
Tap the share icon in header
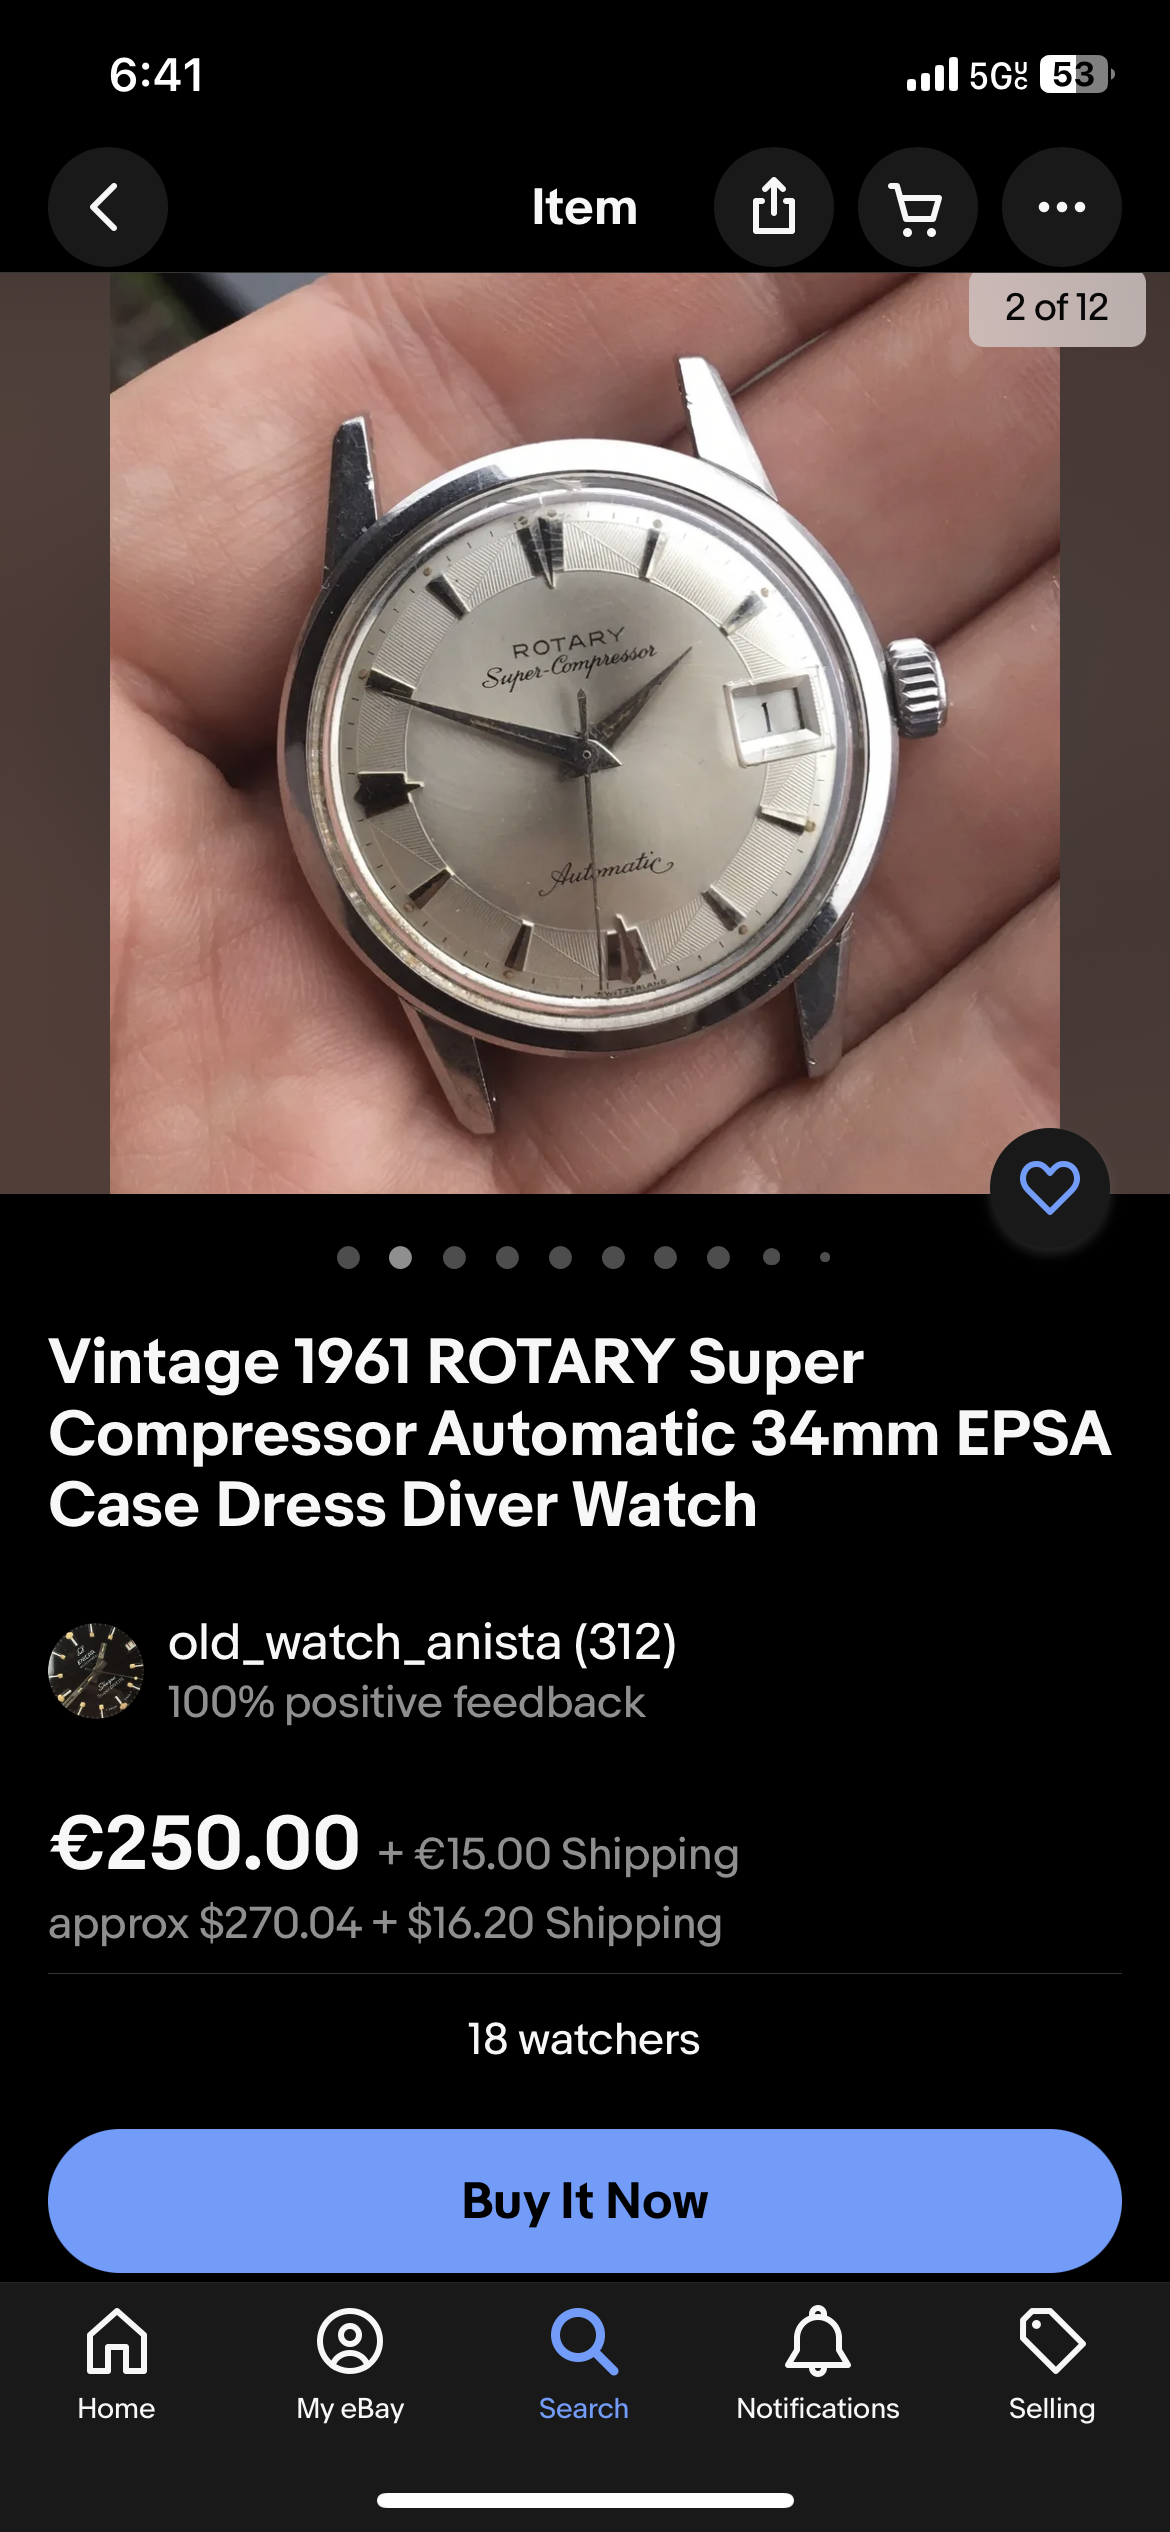(773, 207)
